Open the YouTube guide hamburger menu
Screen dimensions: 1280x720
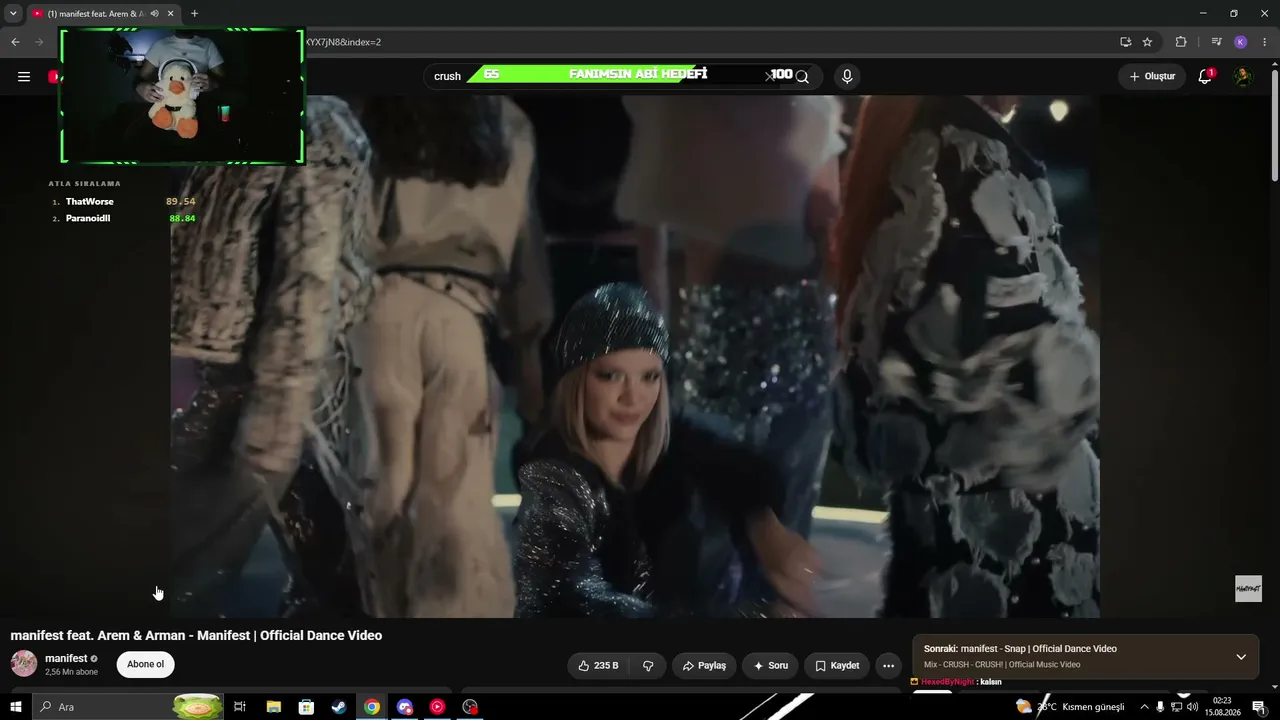[24, 76]
